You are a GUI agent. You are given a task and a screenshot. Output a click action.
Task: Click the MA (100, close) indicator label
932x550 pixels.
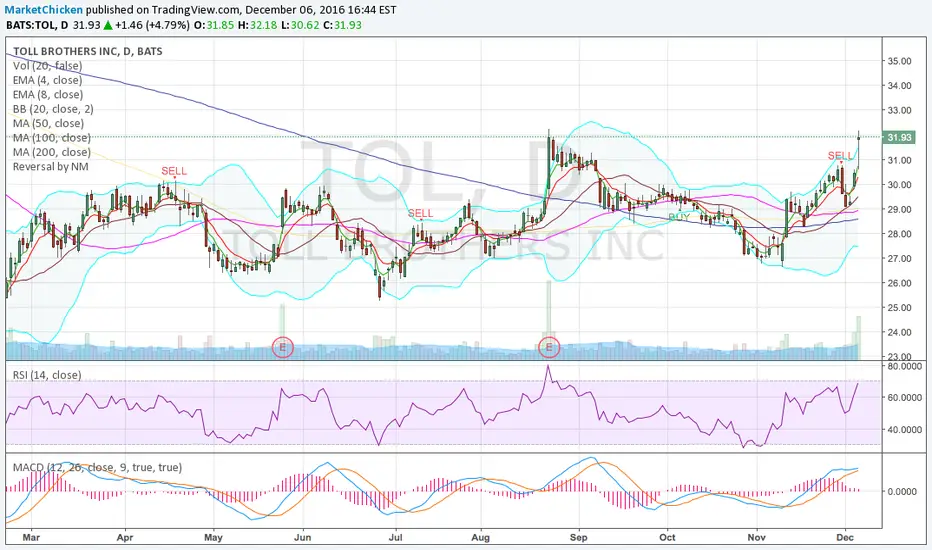(x=52, y=137)
